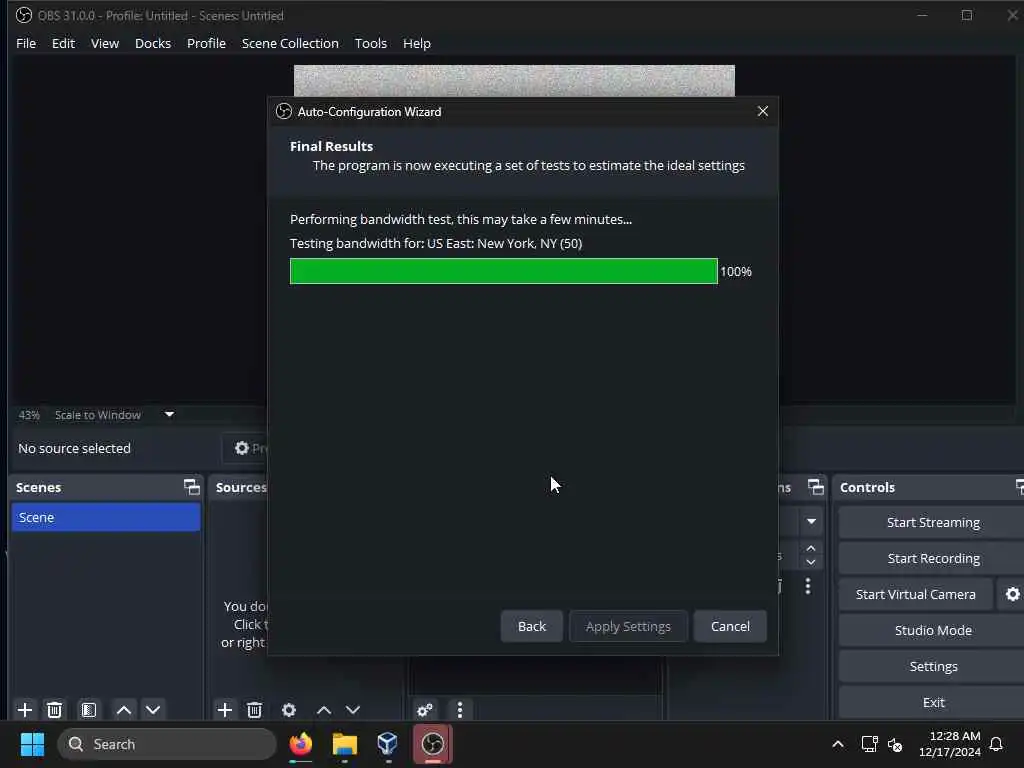Screen dimensions: 1024x768
Task: Expand the Scale to Window dropdown
Action: pyautogui.click(x=169, y=415)
